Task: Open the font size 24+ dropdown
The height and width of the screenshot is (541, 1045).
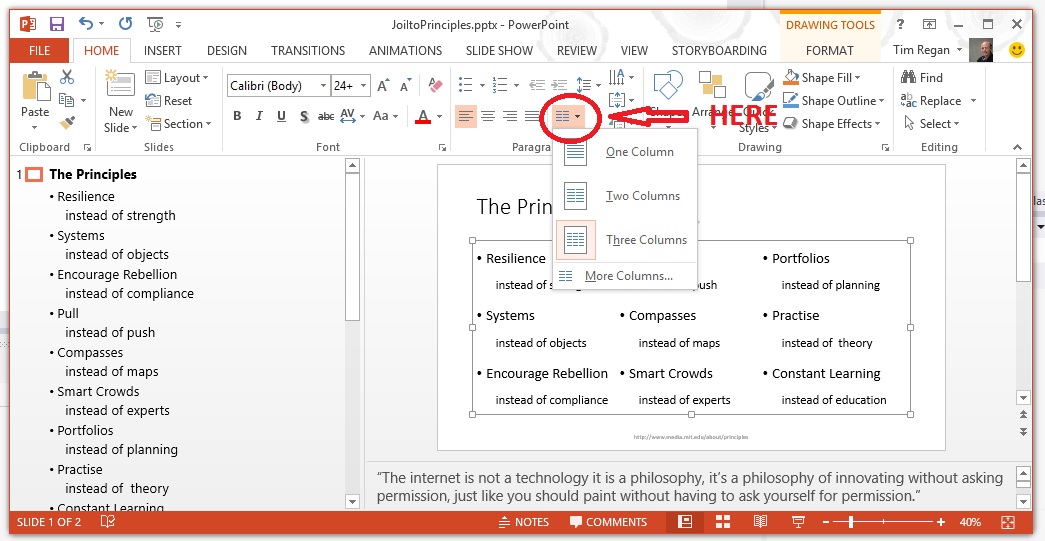Action: tap(363, 85)
